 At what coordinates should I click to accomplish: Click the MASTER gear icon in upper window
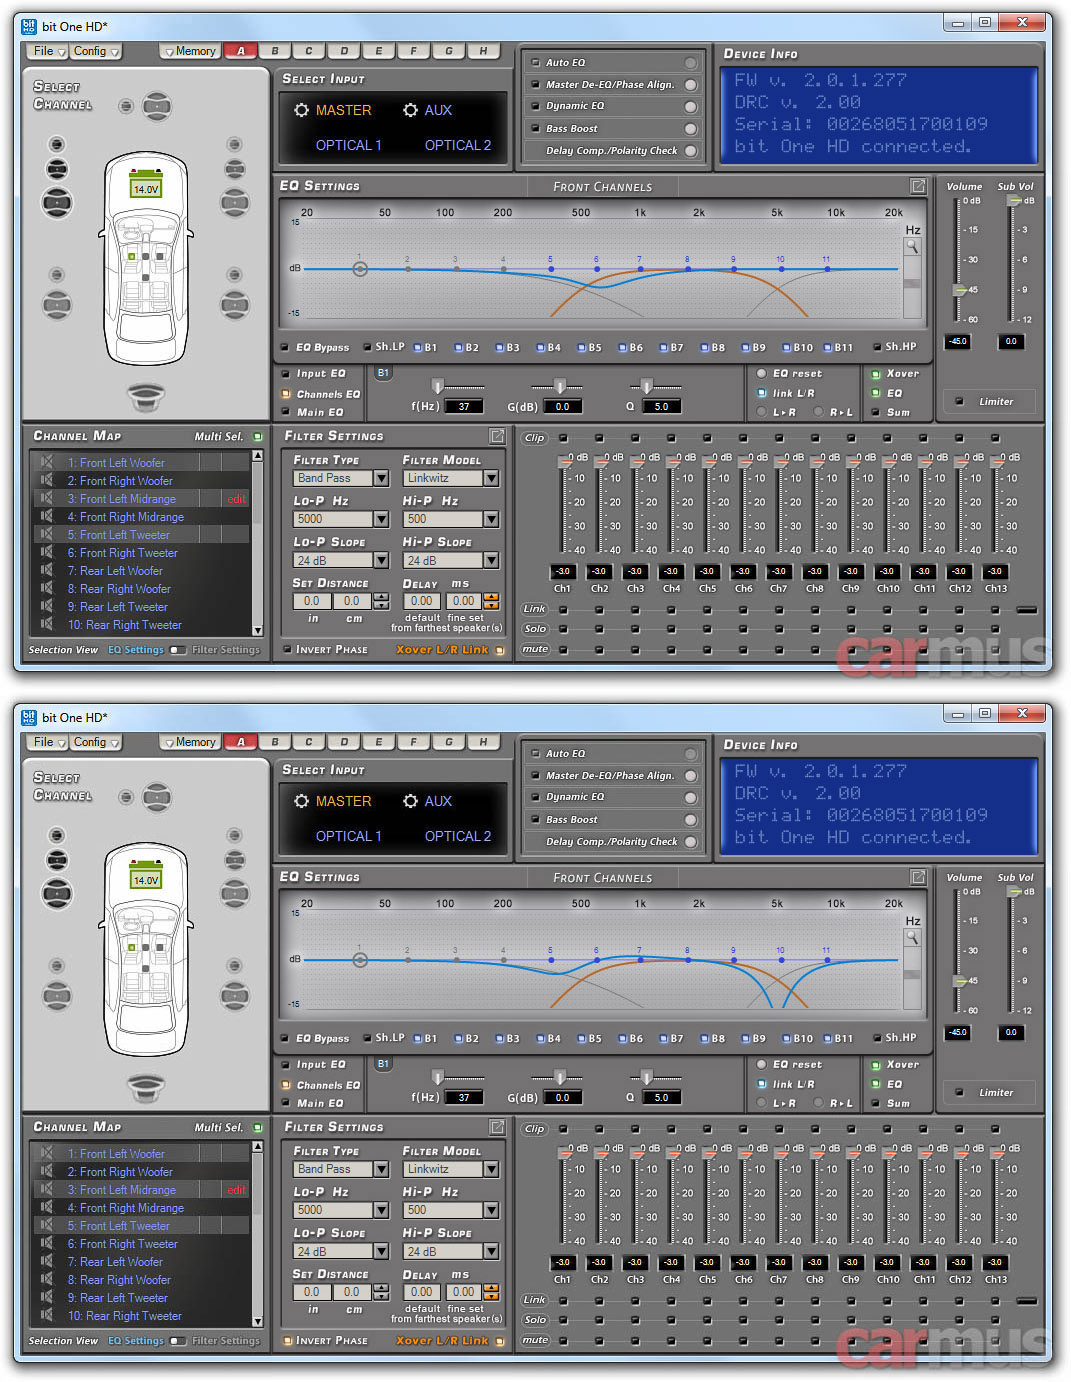coord(301,110)
